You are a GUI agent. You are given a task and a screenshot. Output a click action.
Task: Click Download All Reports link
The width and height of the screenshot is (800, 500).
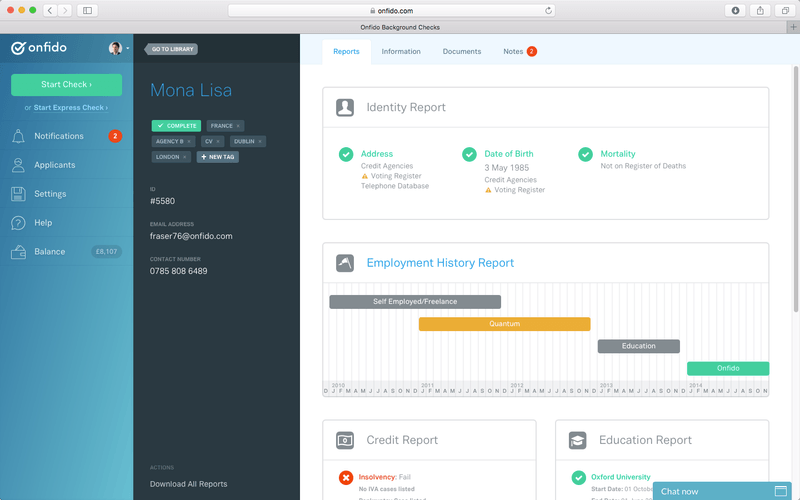[x=188, y=484]
